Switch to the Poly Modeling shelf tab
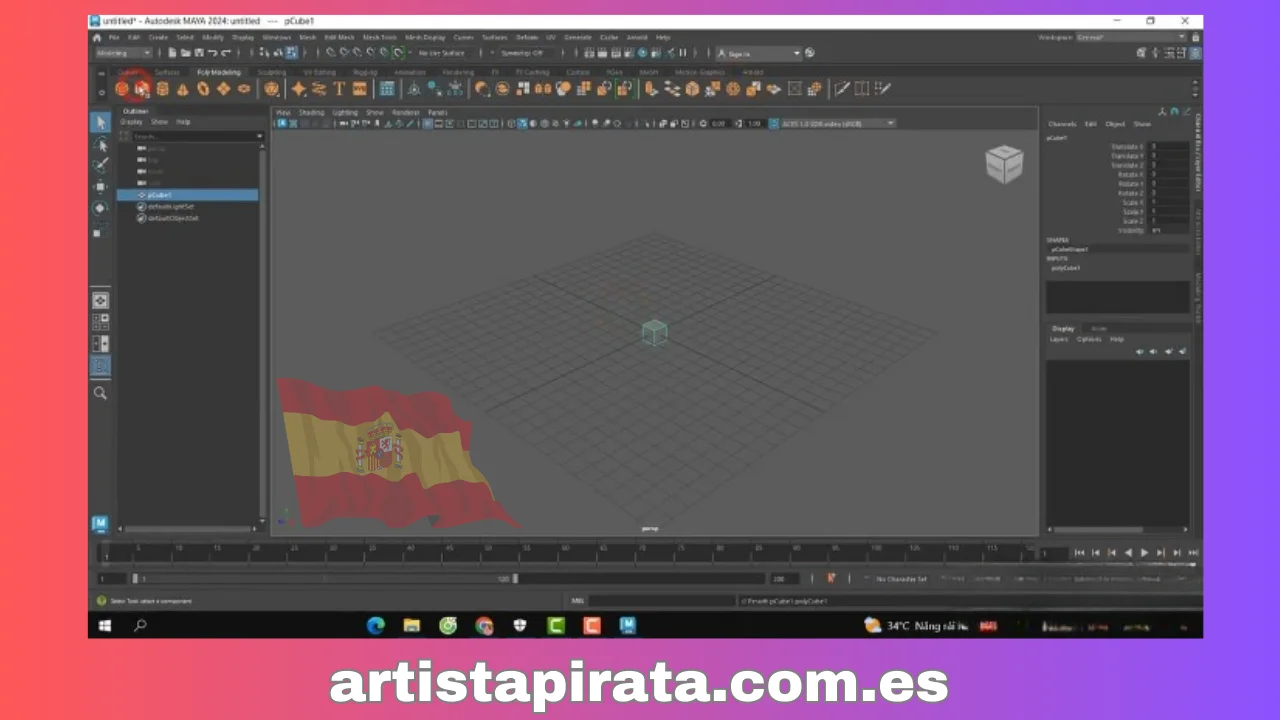 (218, 72)
